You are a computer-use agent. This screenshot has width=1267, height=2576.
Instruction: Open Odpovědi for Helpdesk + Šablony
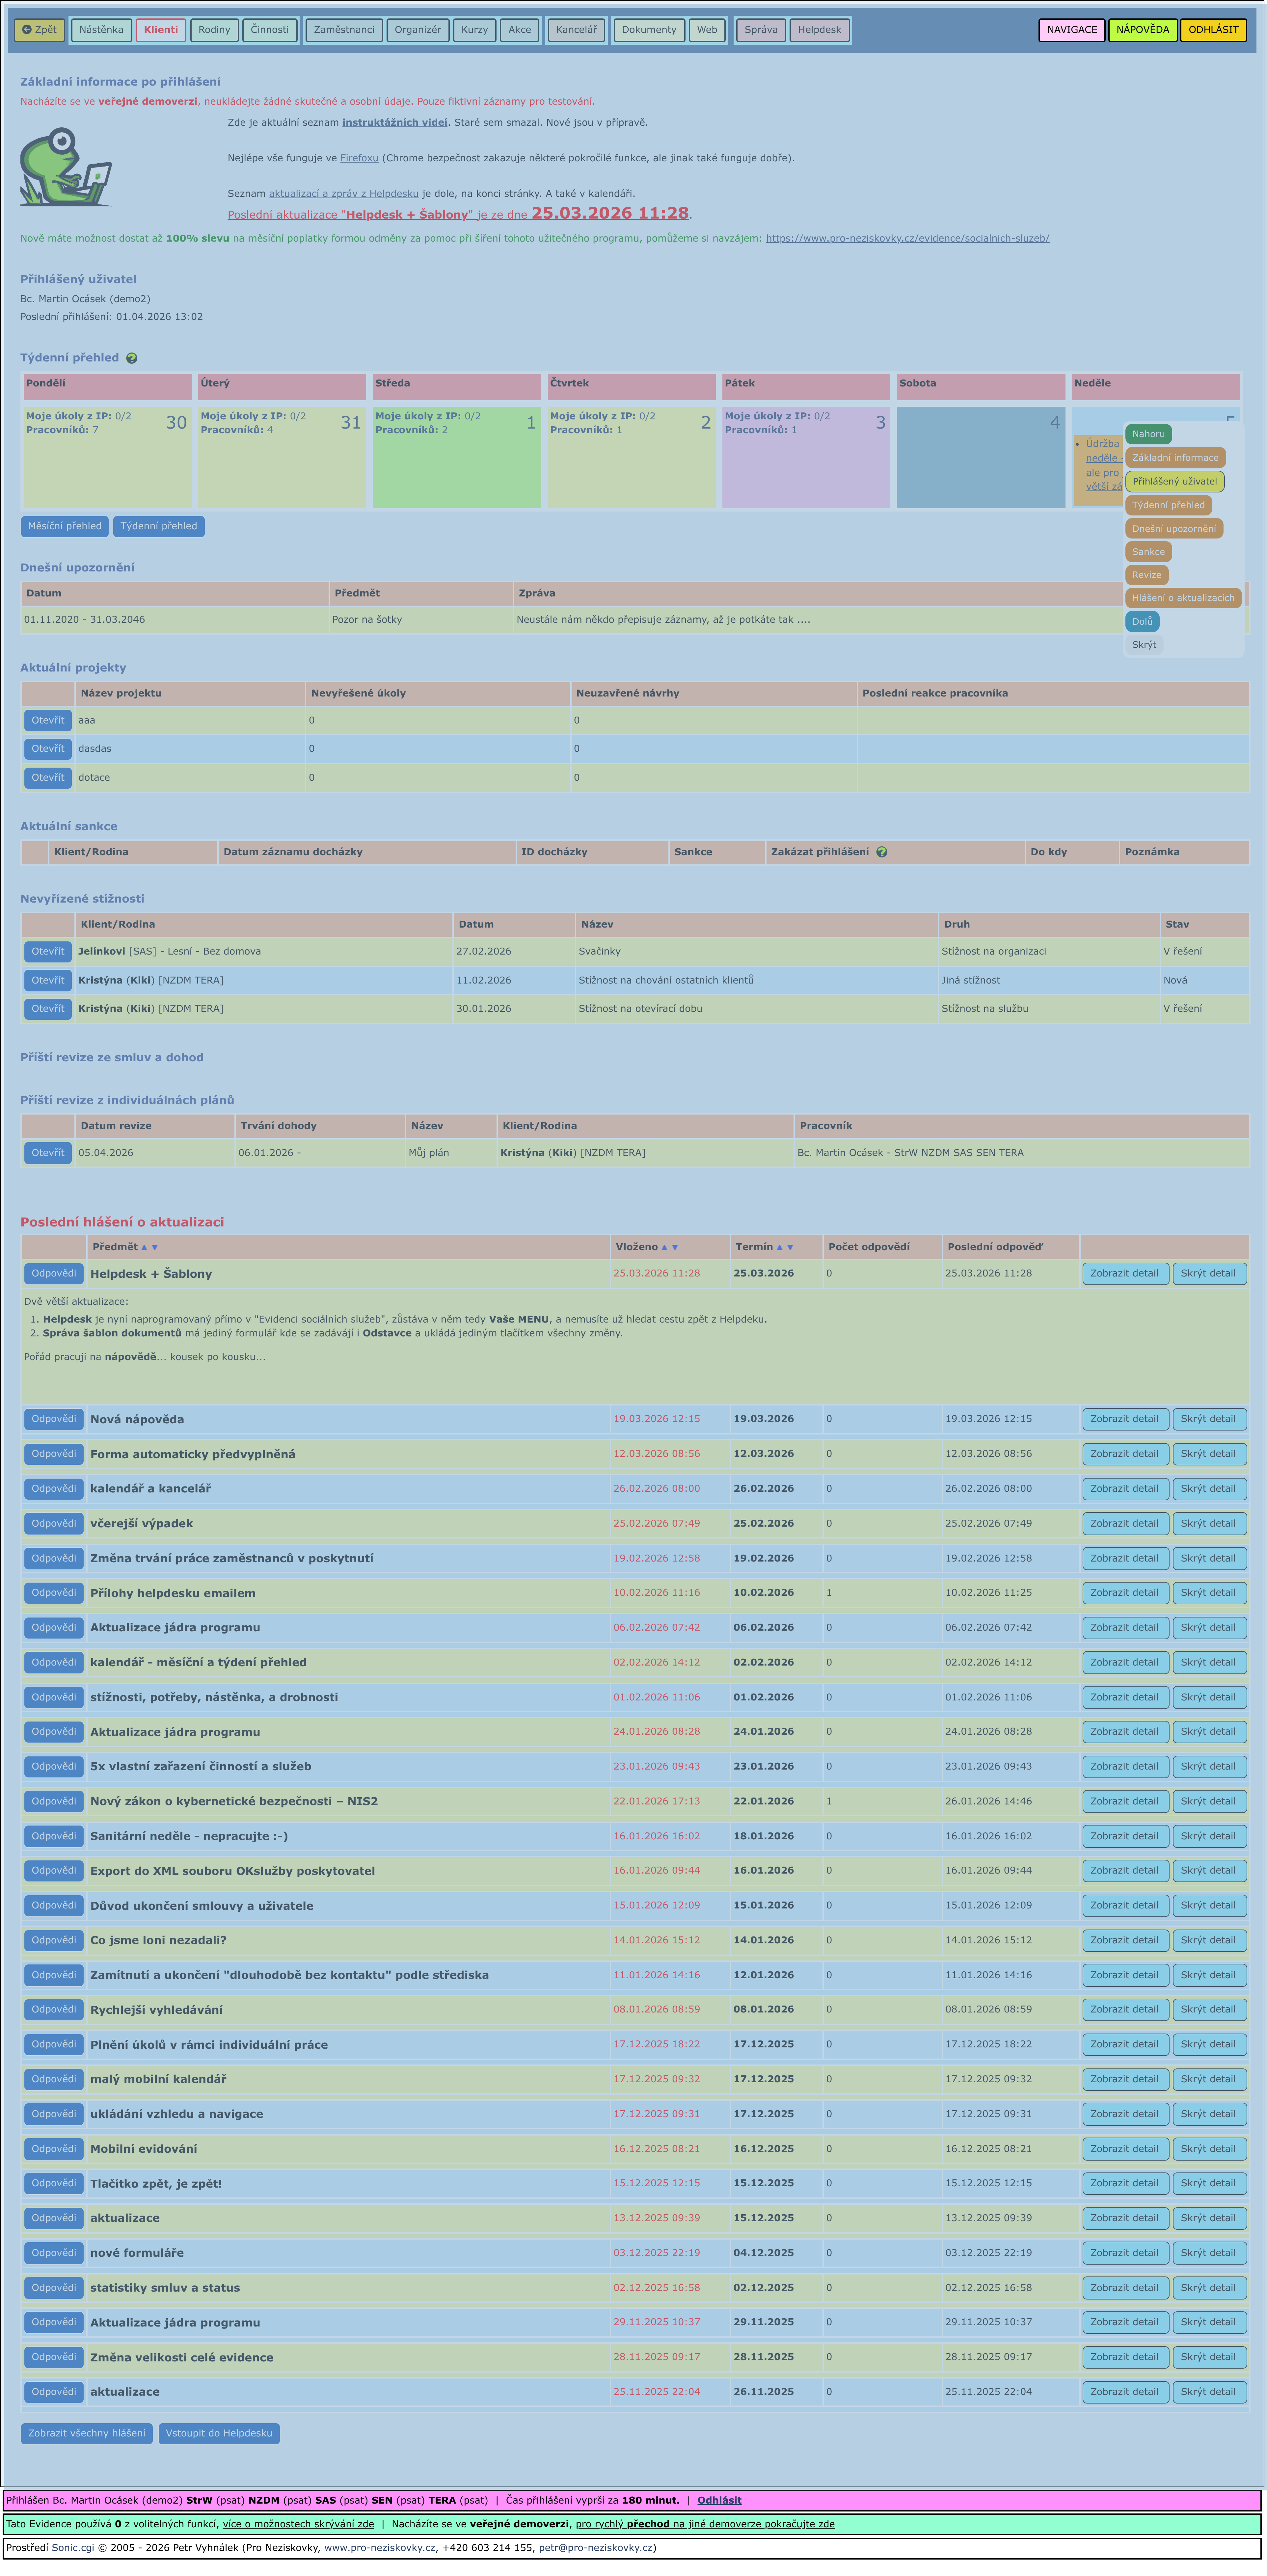coord(54,1274)
